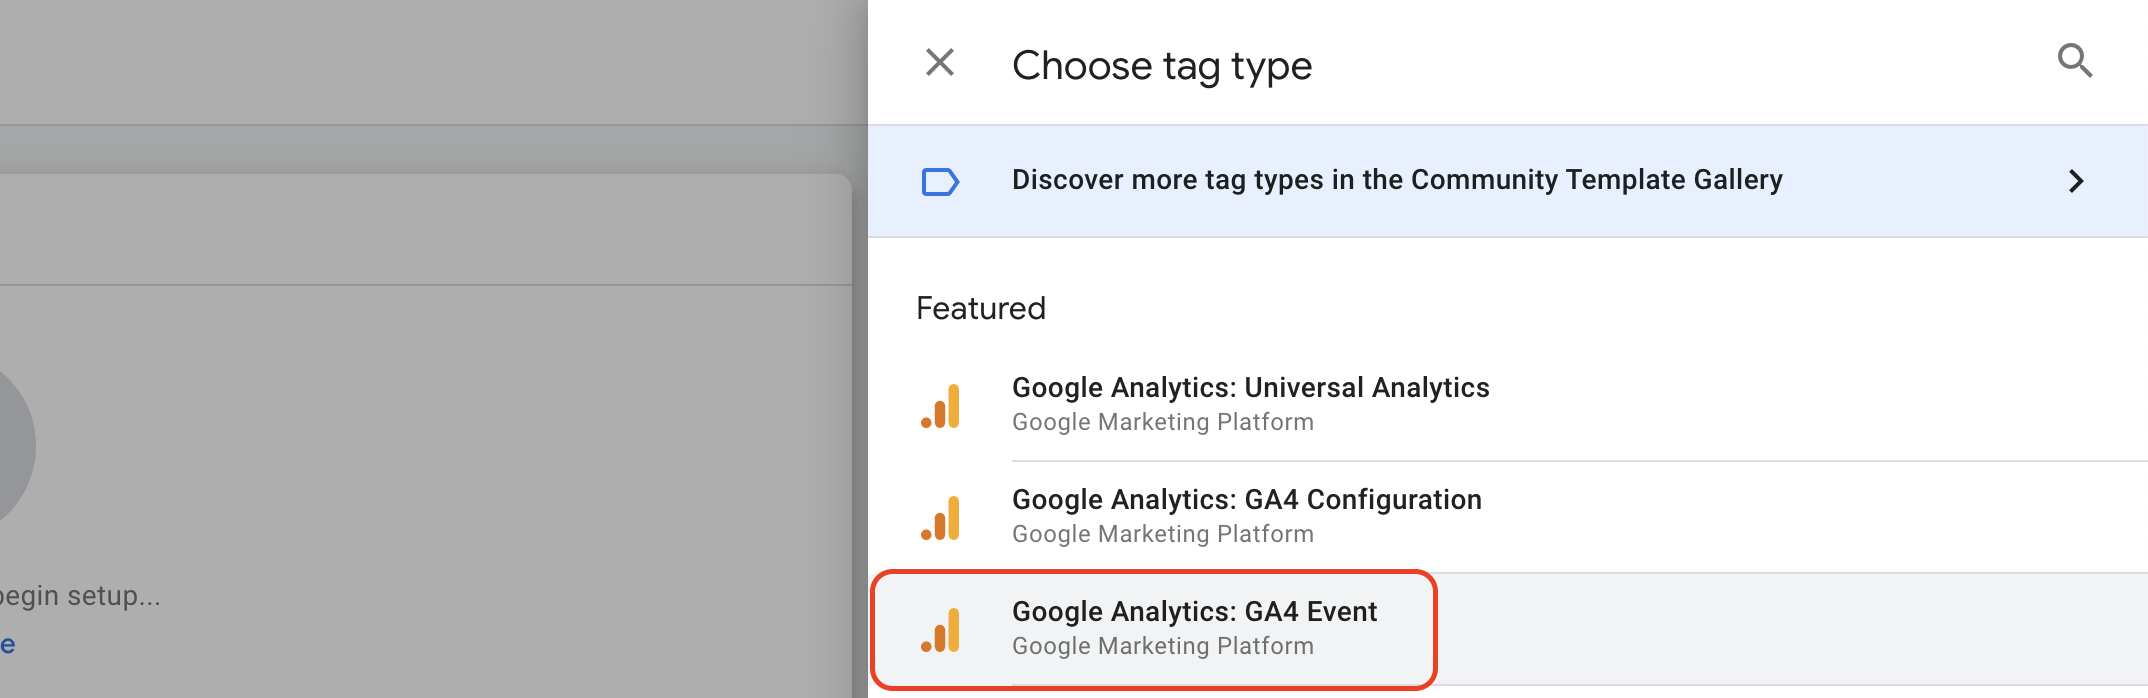Image resolution: width=2148 pixels, height=698 pixels.
Task: Click Google Marketing Platform under GA4 Configuration
Action: (1162, 534)
